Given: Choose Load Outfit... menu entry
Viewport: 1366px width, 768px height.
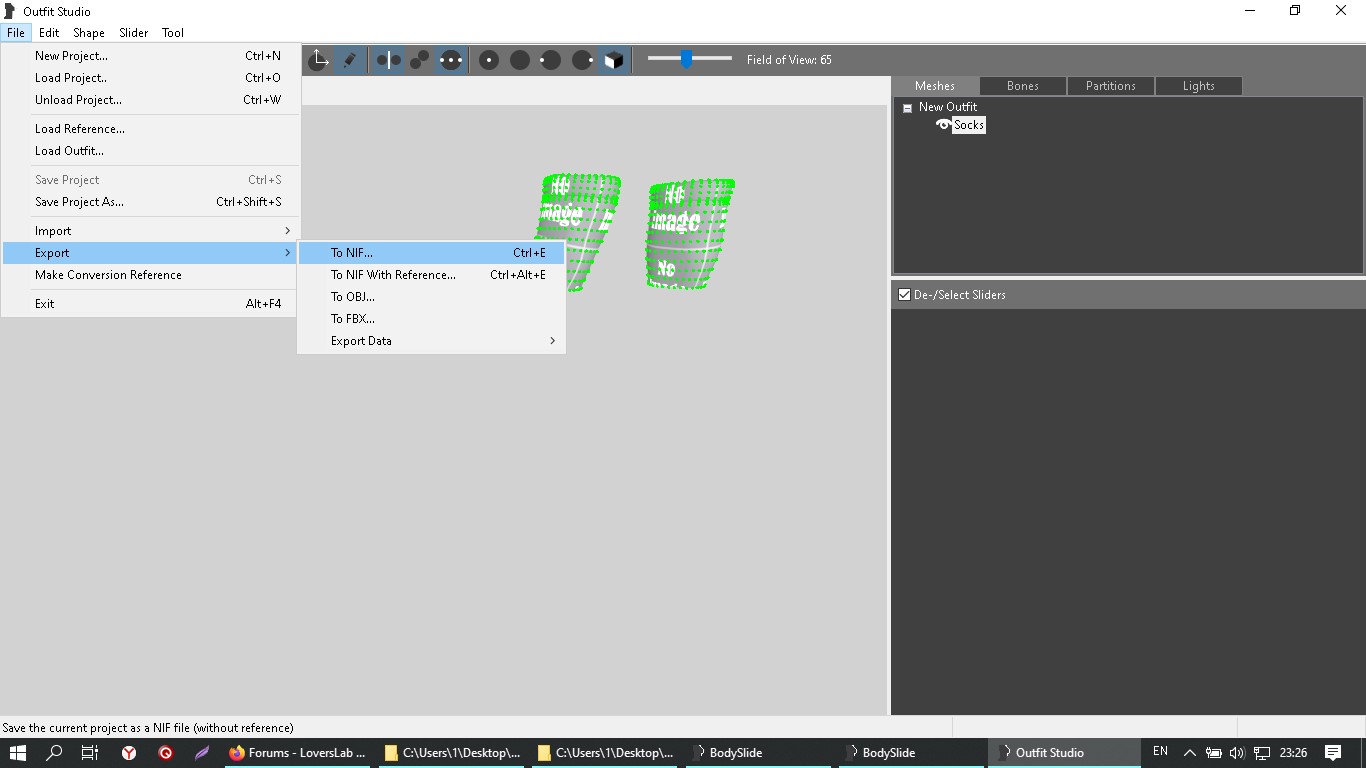Looking at the screenshot, I should (x=150, y=151).
